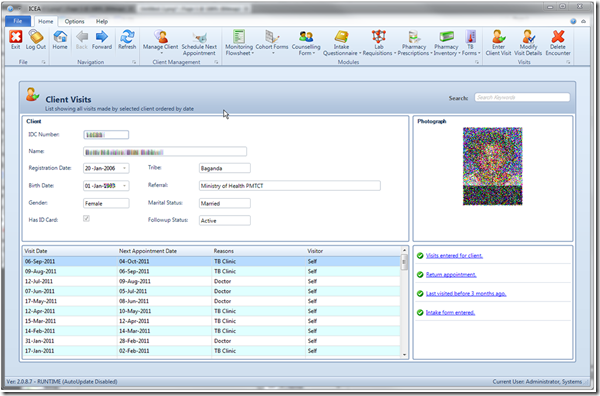600x396 pixels.
Task: Sort by the Reasons column header
Action: pos(258,251)
